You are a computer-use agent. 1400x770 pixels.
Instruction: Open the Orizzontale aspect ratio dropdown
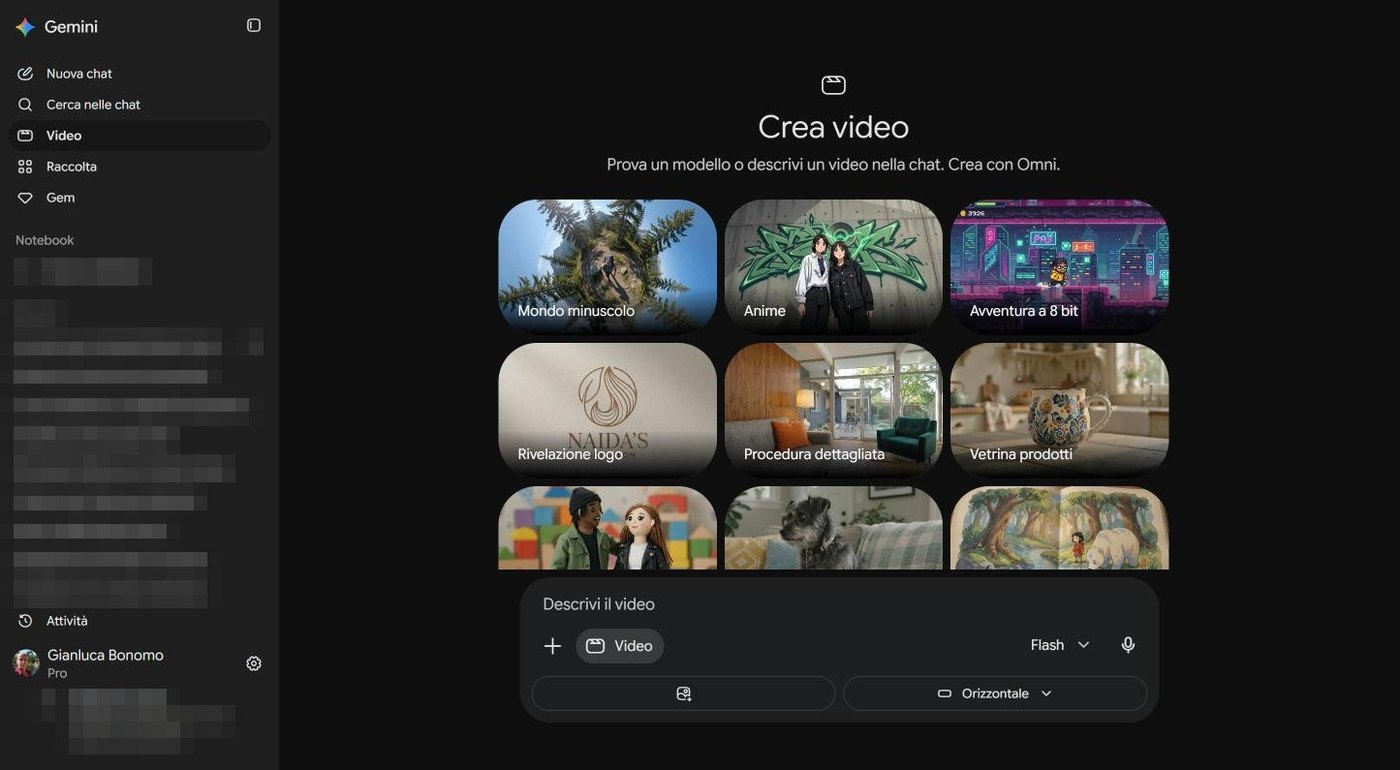995,694
